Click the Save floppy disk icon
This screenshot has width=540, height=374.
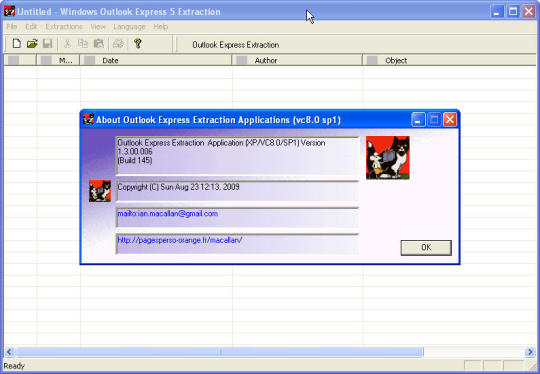[47, 44]
